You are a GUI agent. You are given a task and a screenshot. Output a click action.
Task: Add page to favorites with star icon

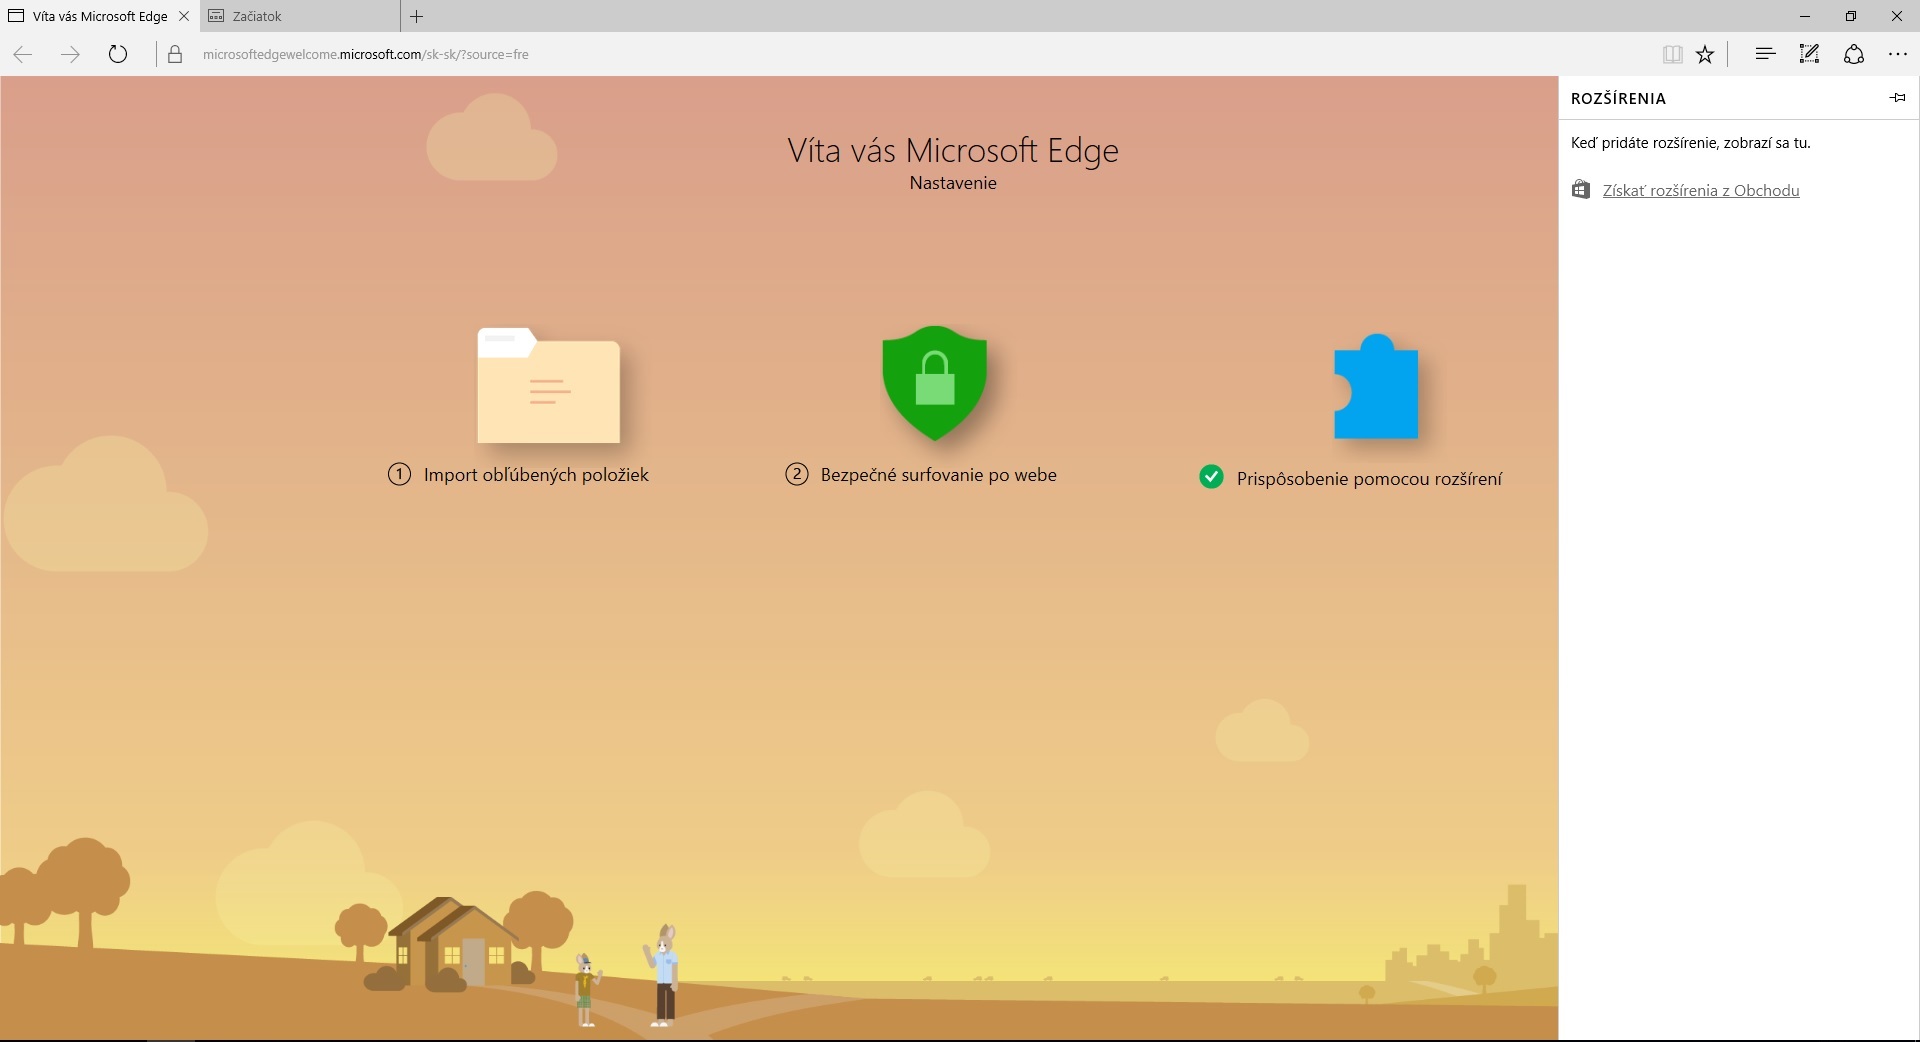tap(1706, 54)
